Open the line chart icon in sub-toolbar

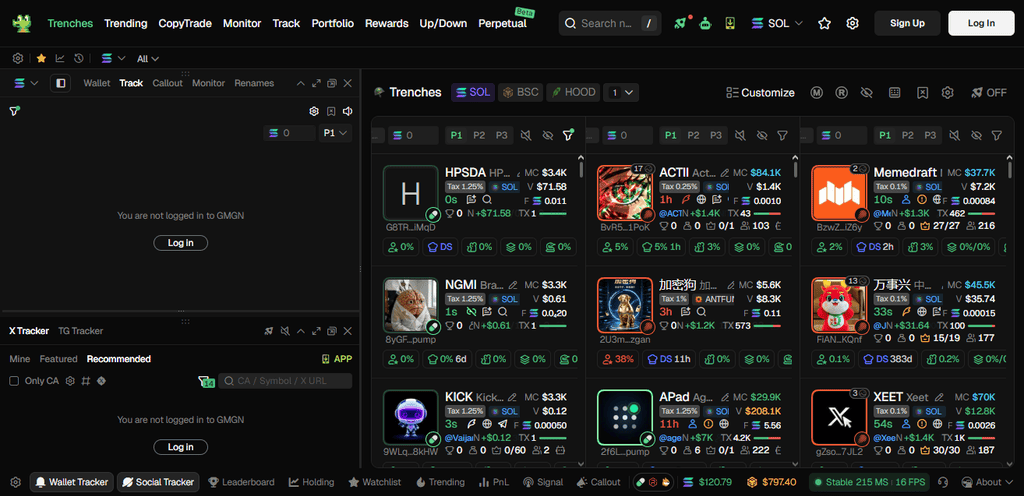coord(60,59)
